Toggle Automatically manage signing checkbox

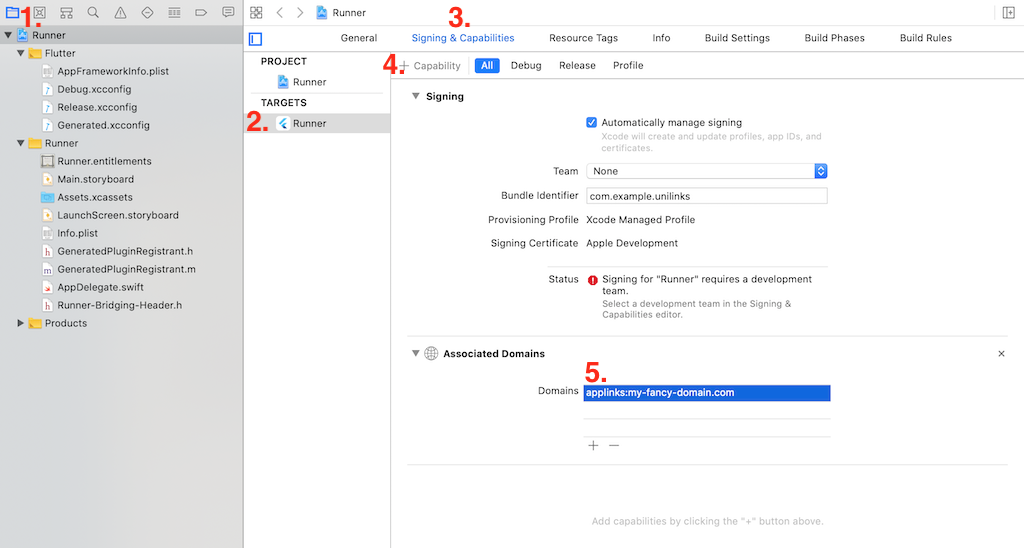[x=591, y=122]
